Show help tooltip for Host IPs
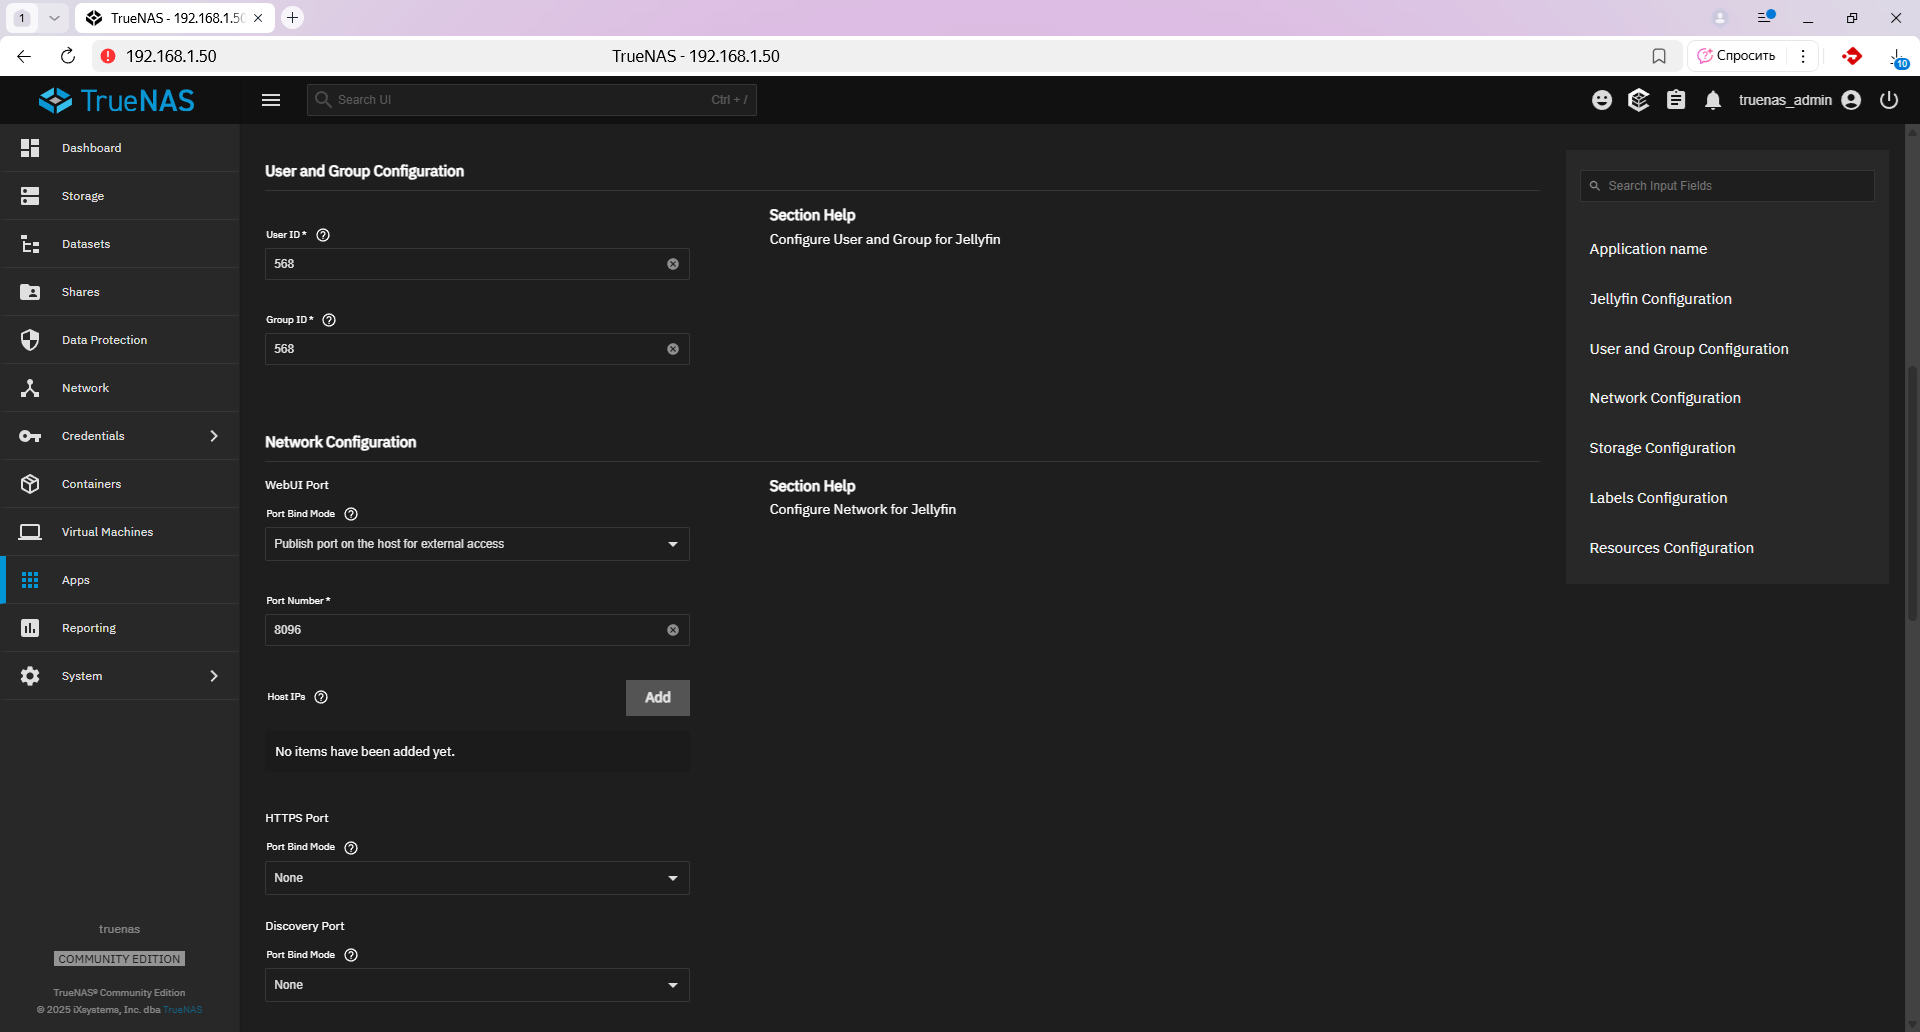 click(321, 697)
